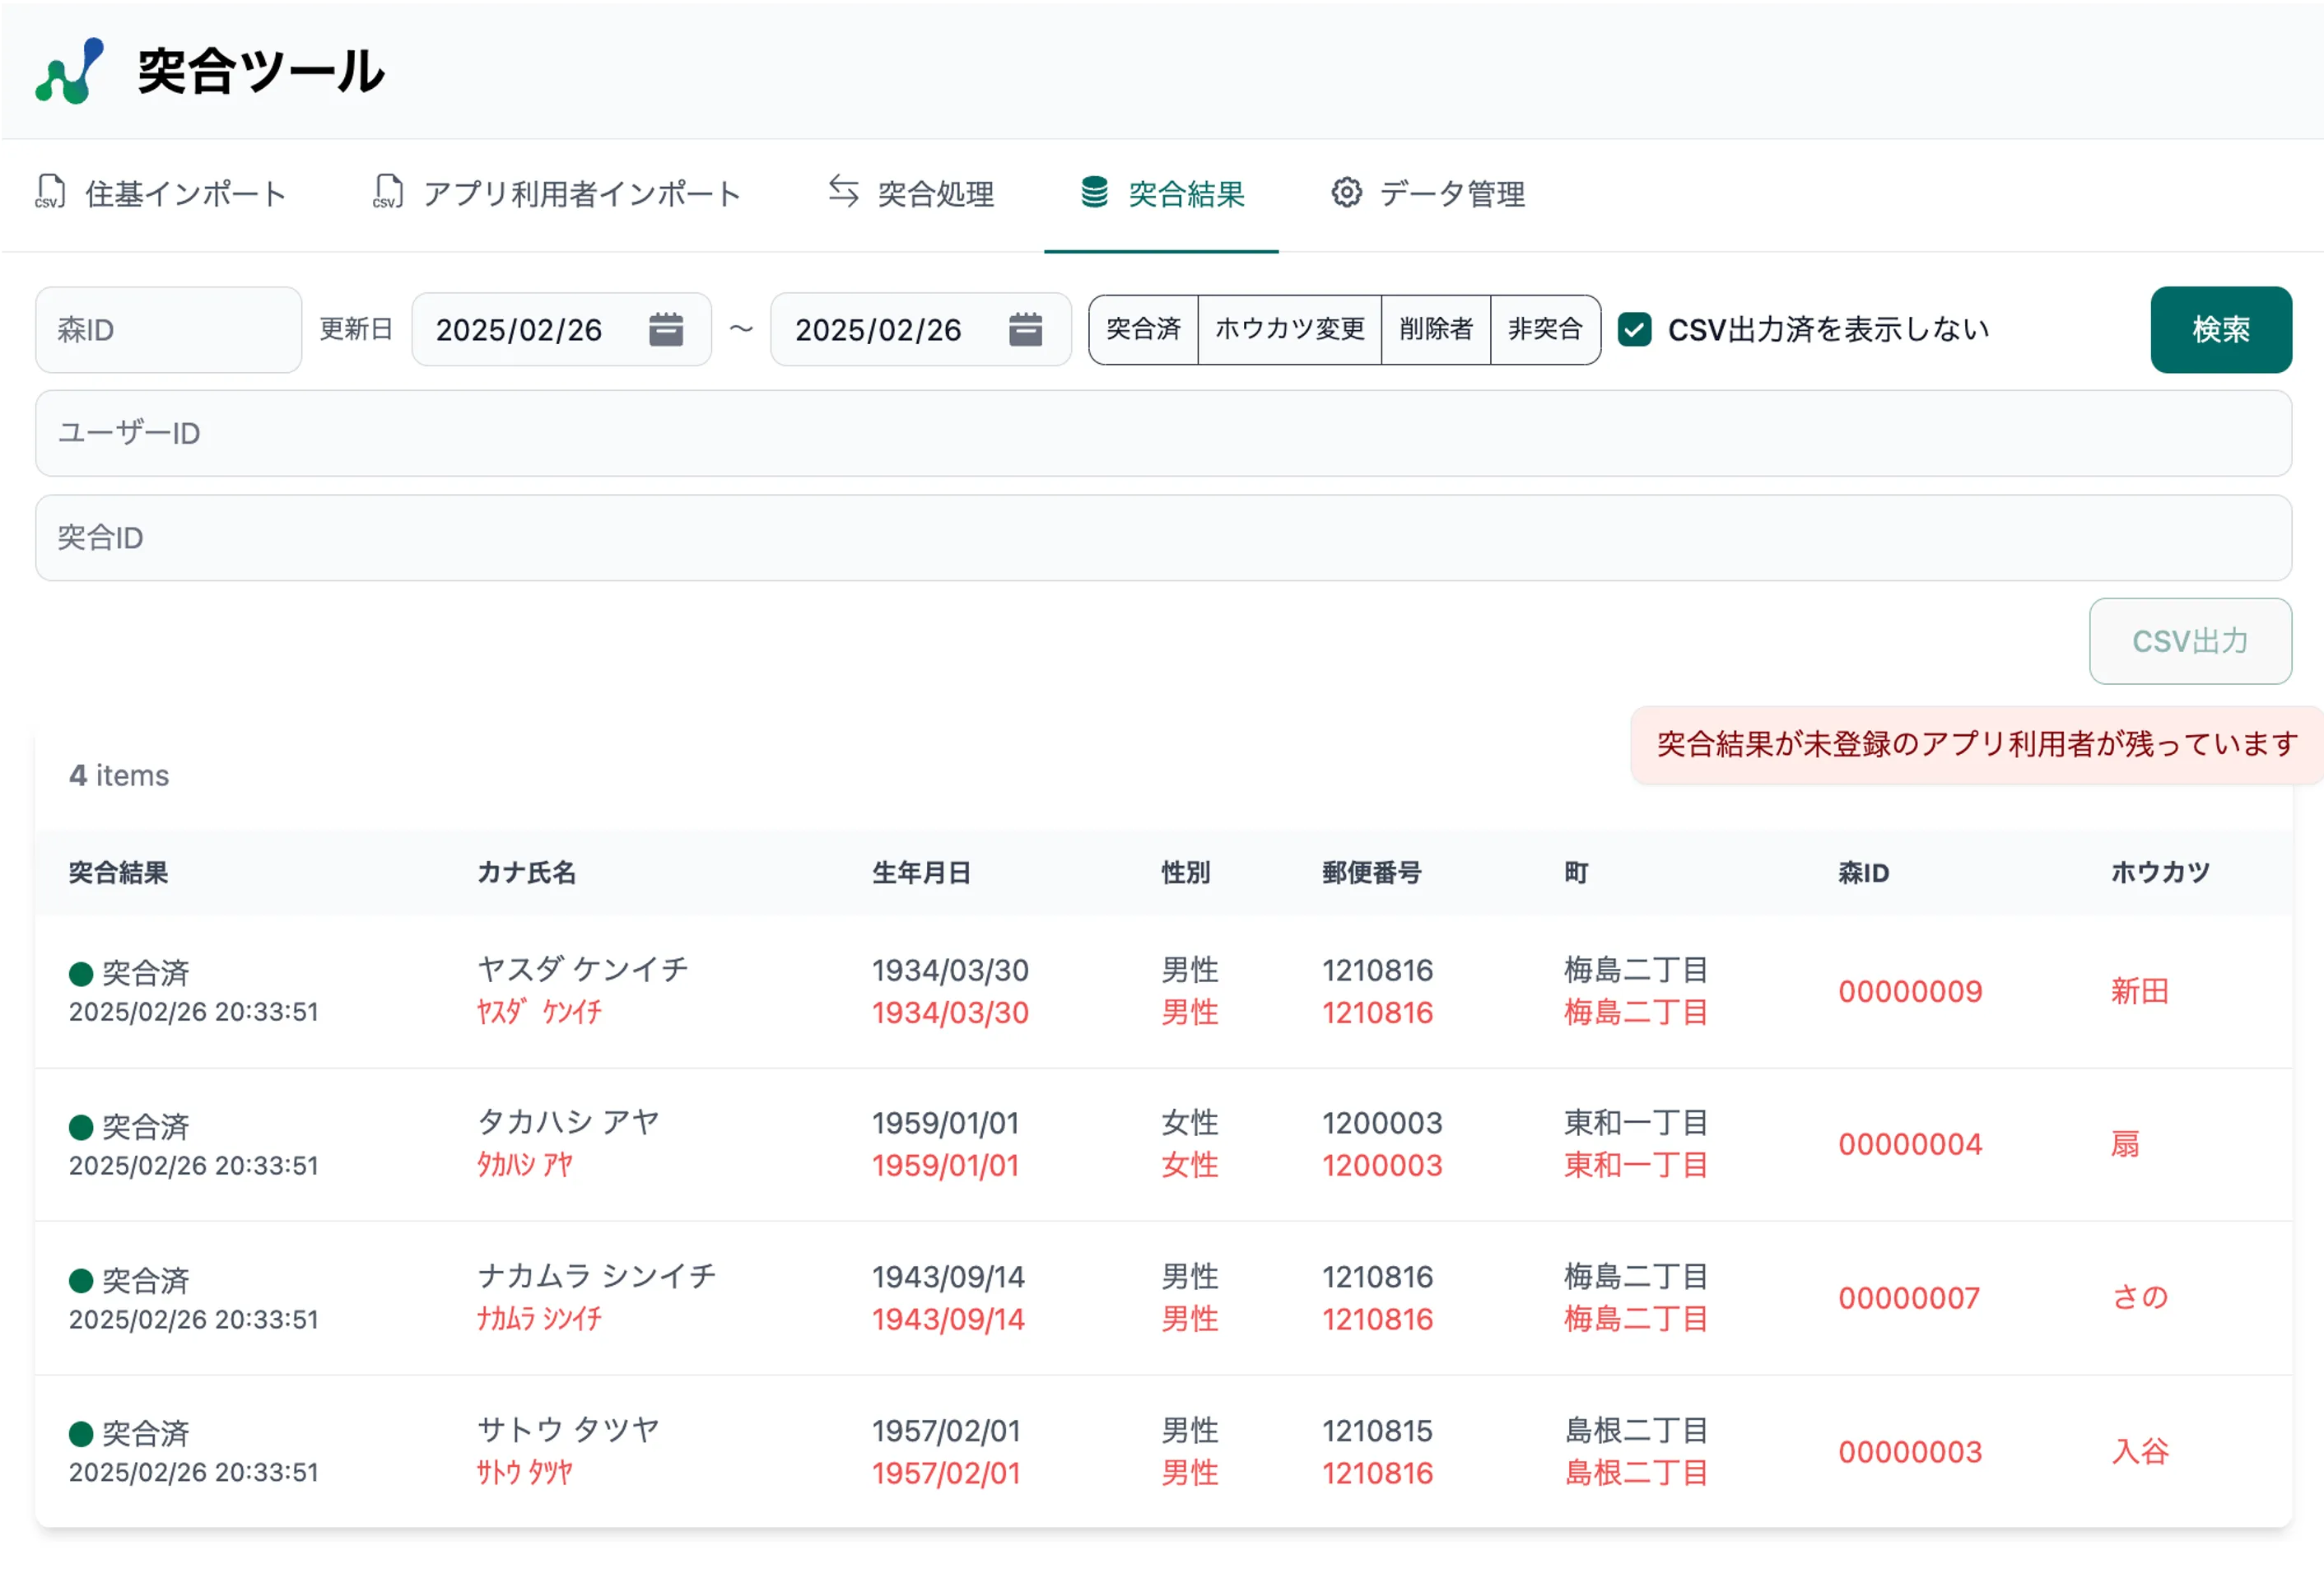Click the gear icon of データ管理

point(1346,192)
